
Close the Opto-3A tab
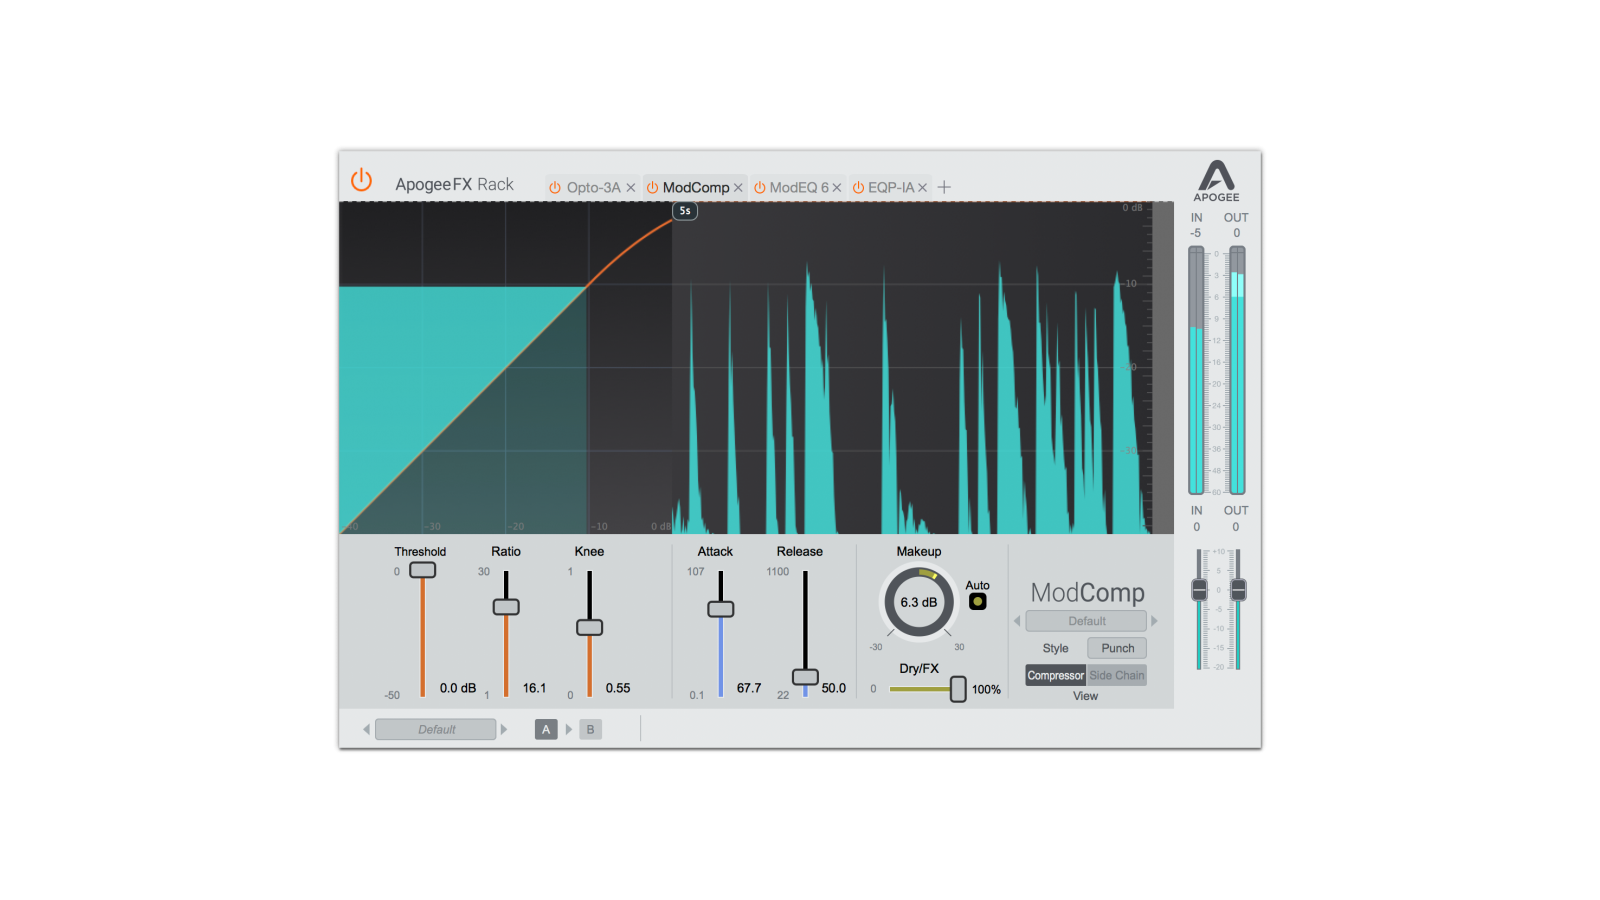pos(631,188)
